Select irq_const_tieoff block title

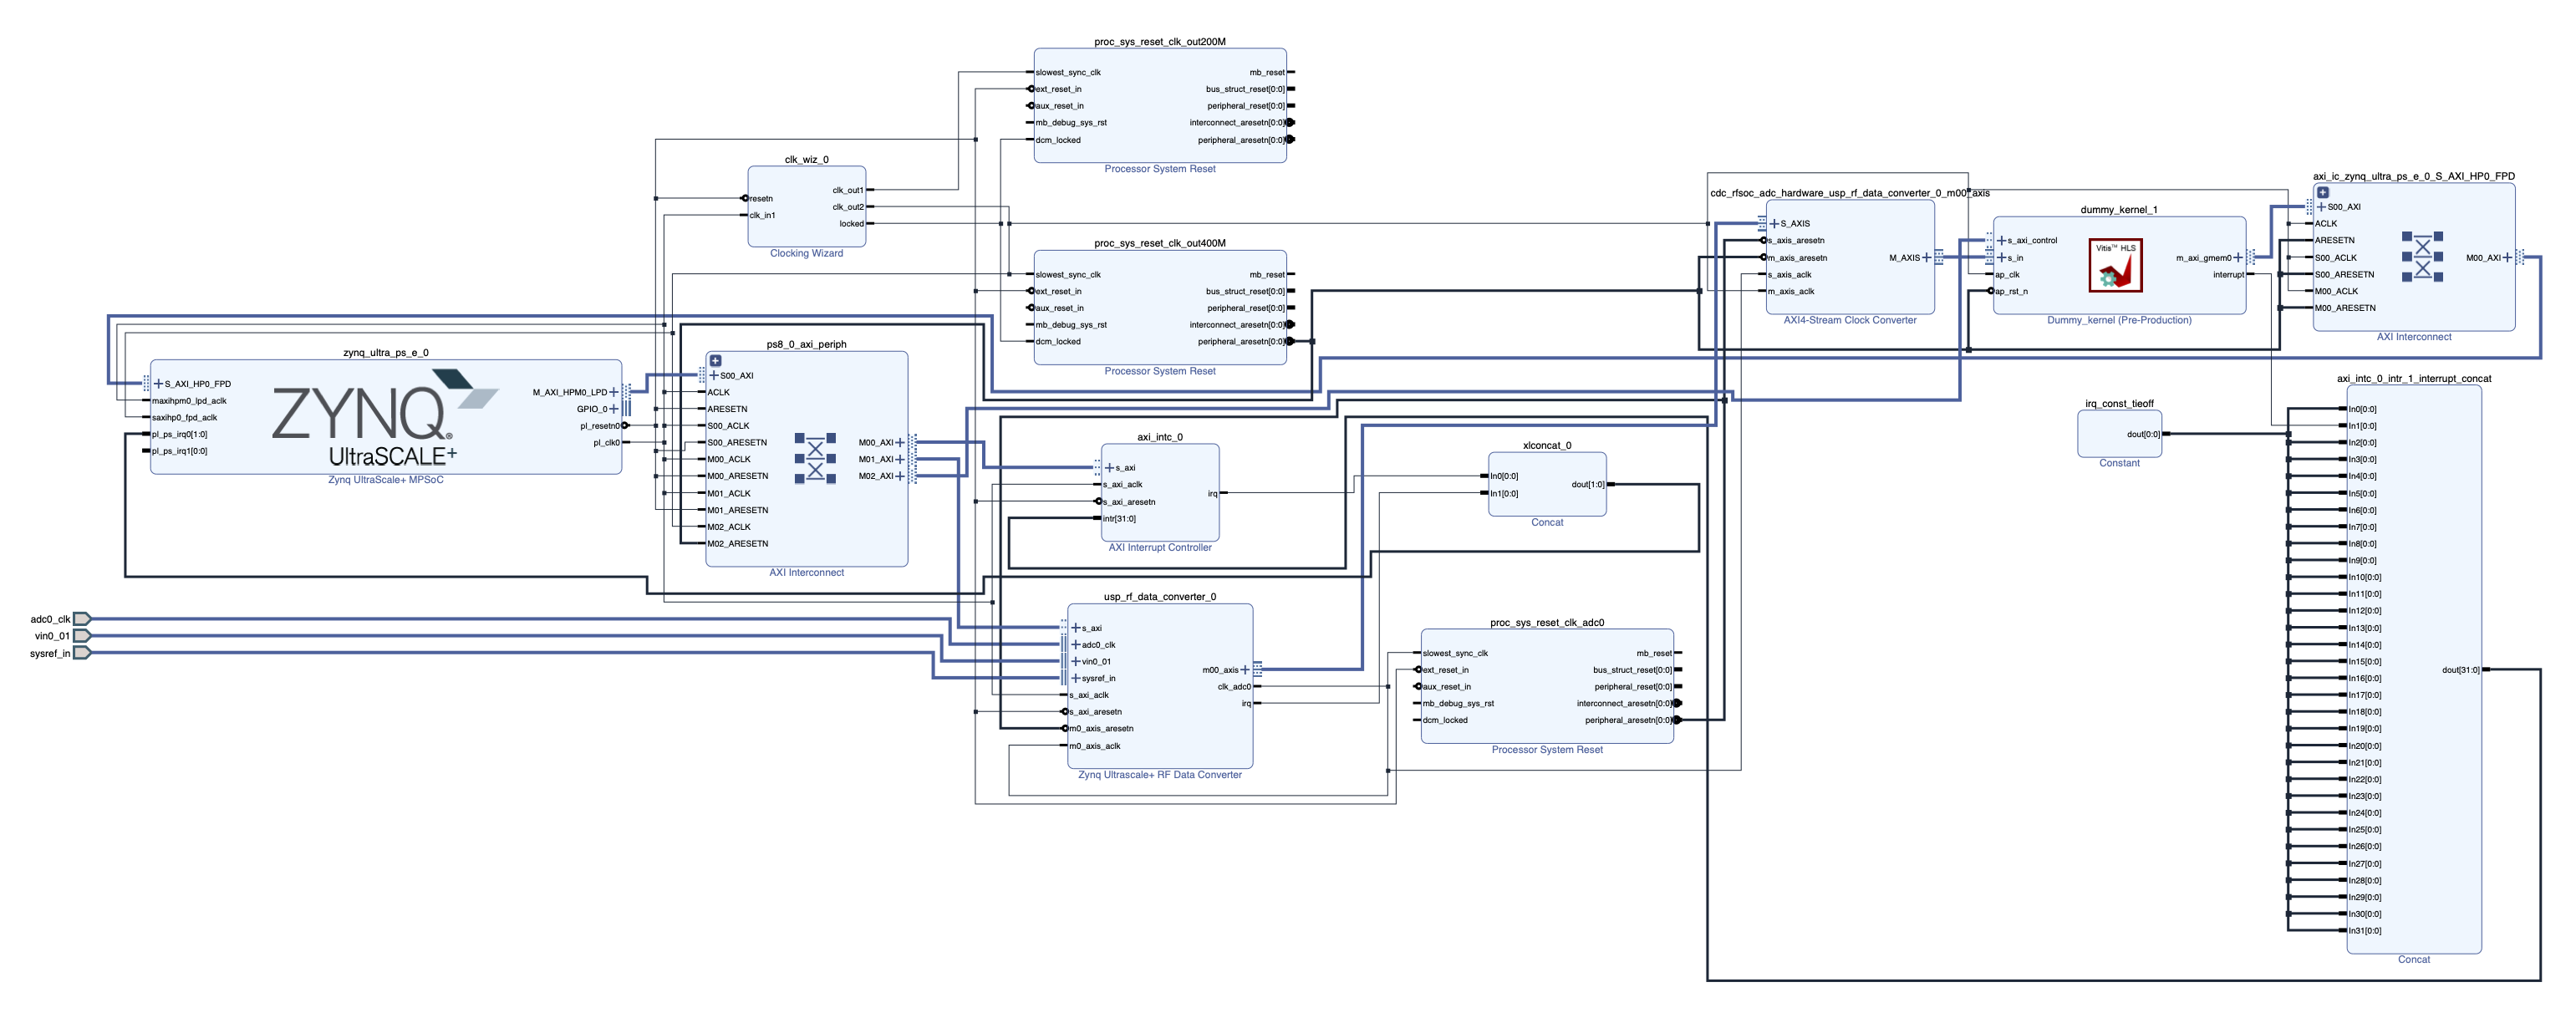pos(2118,403)
